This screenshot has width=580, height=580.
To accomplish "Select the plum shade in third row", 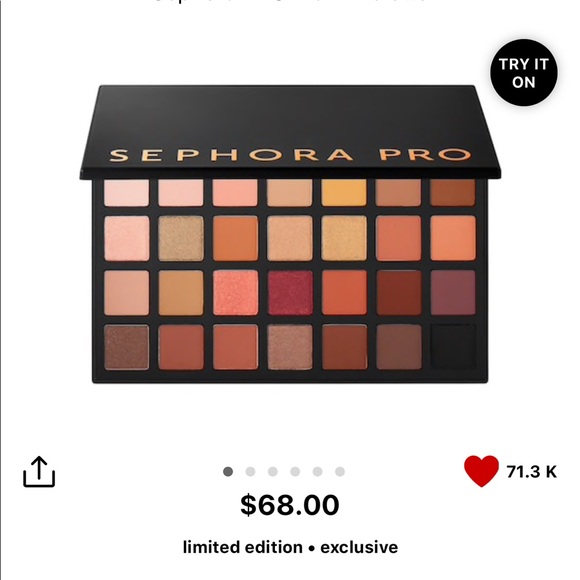I will pos(453,293).
